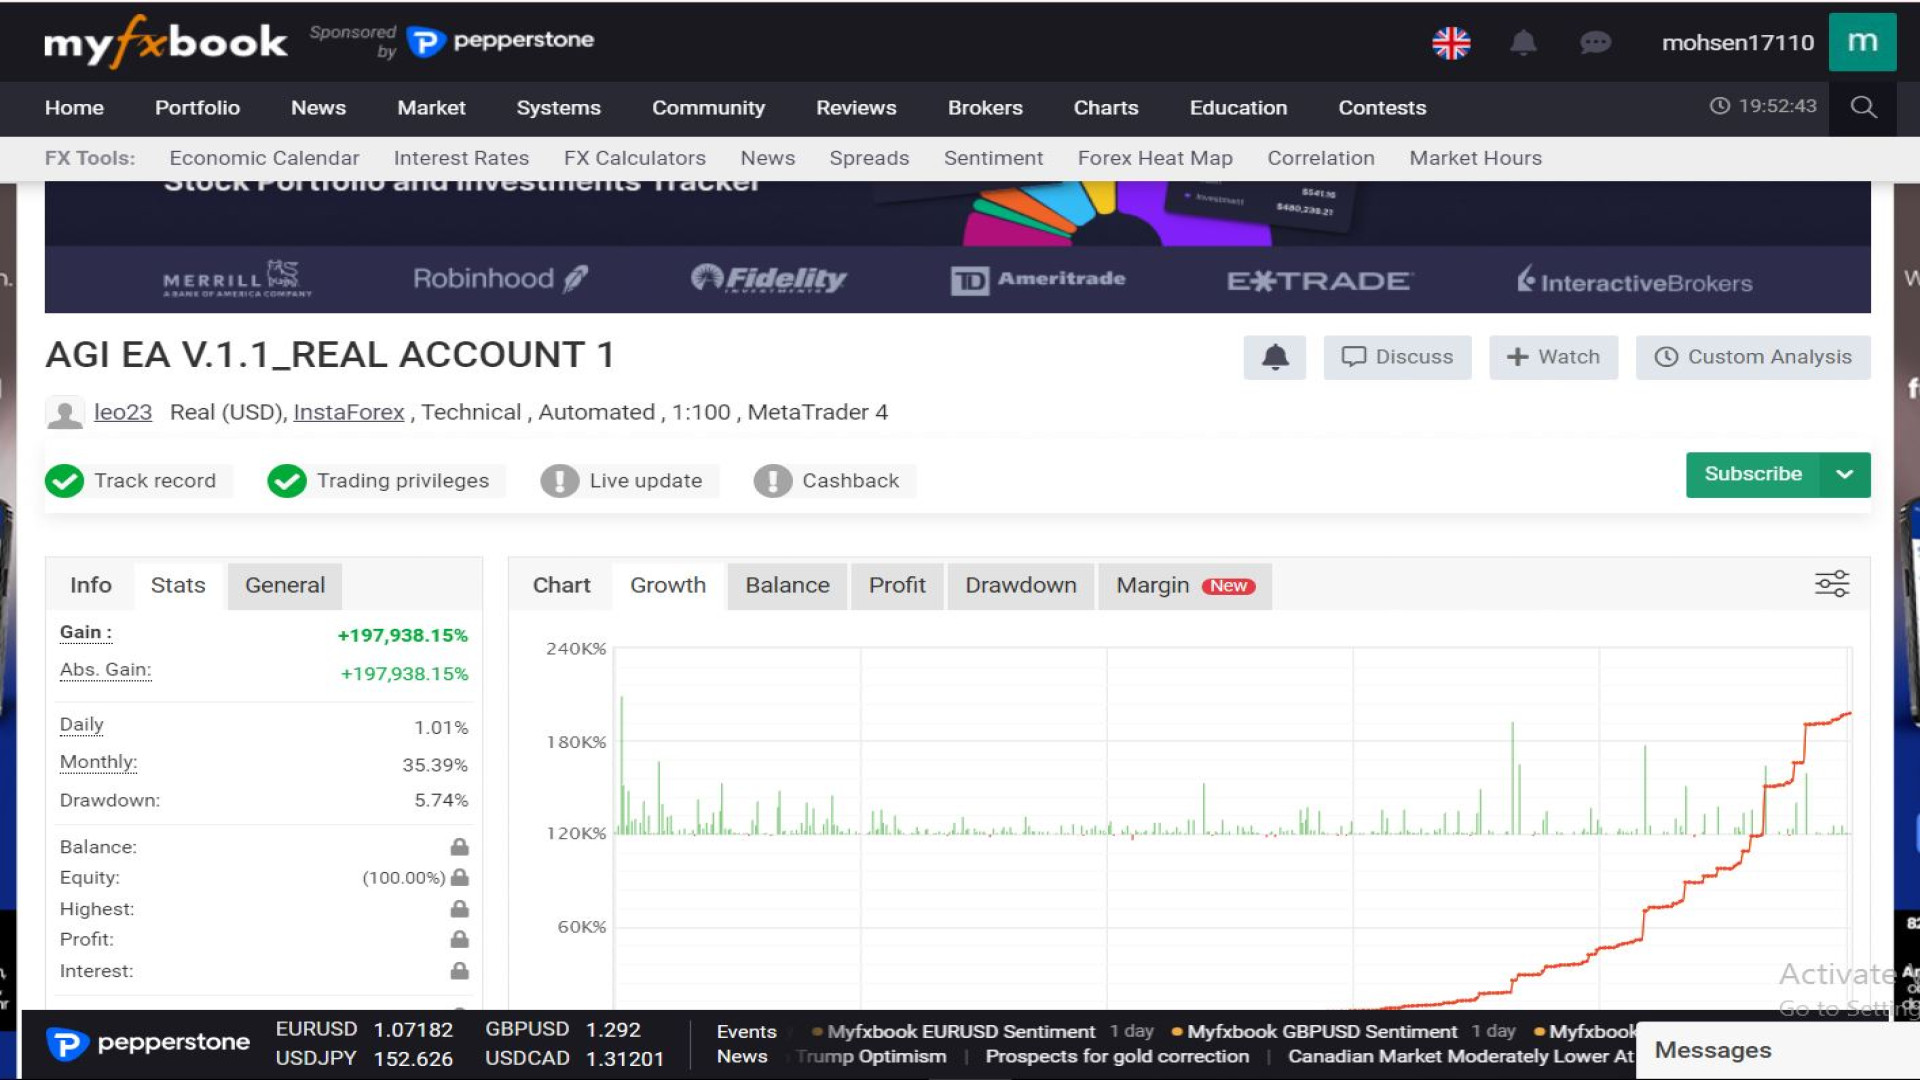Screen dimensions: 1920x1080
Task: Open the Messages panel
Action: coord(1777,1050)
